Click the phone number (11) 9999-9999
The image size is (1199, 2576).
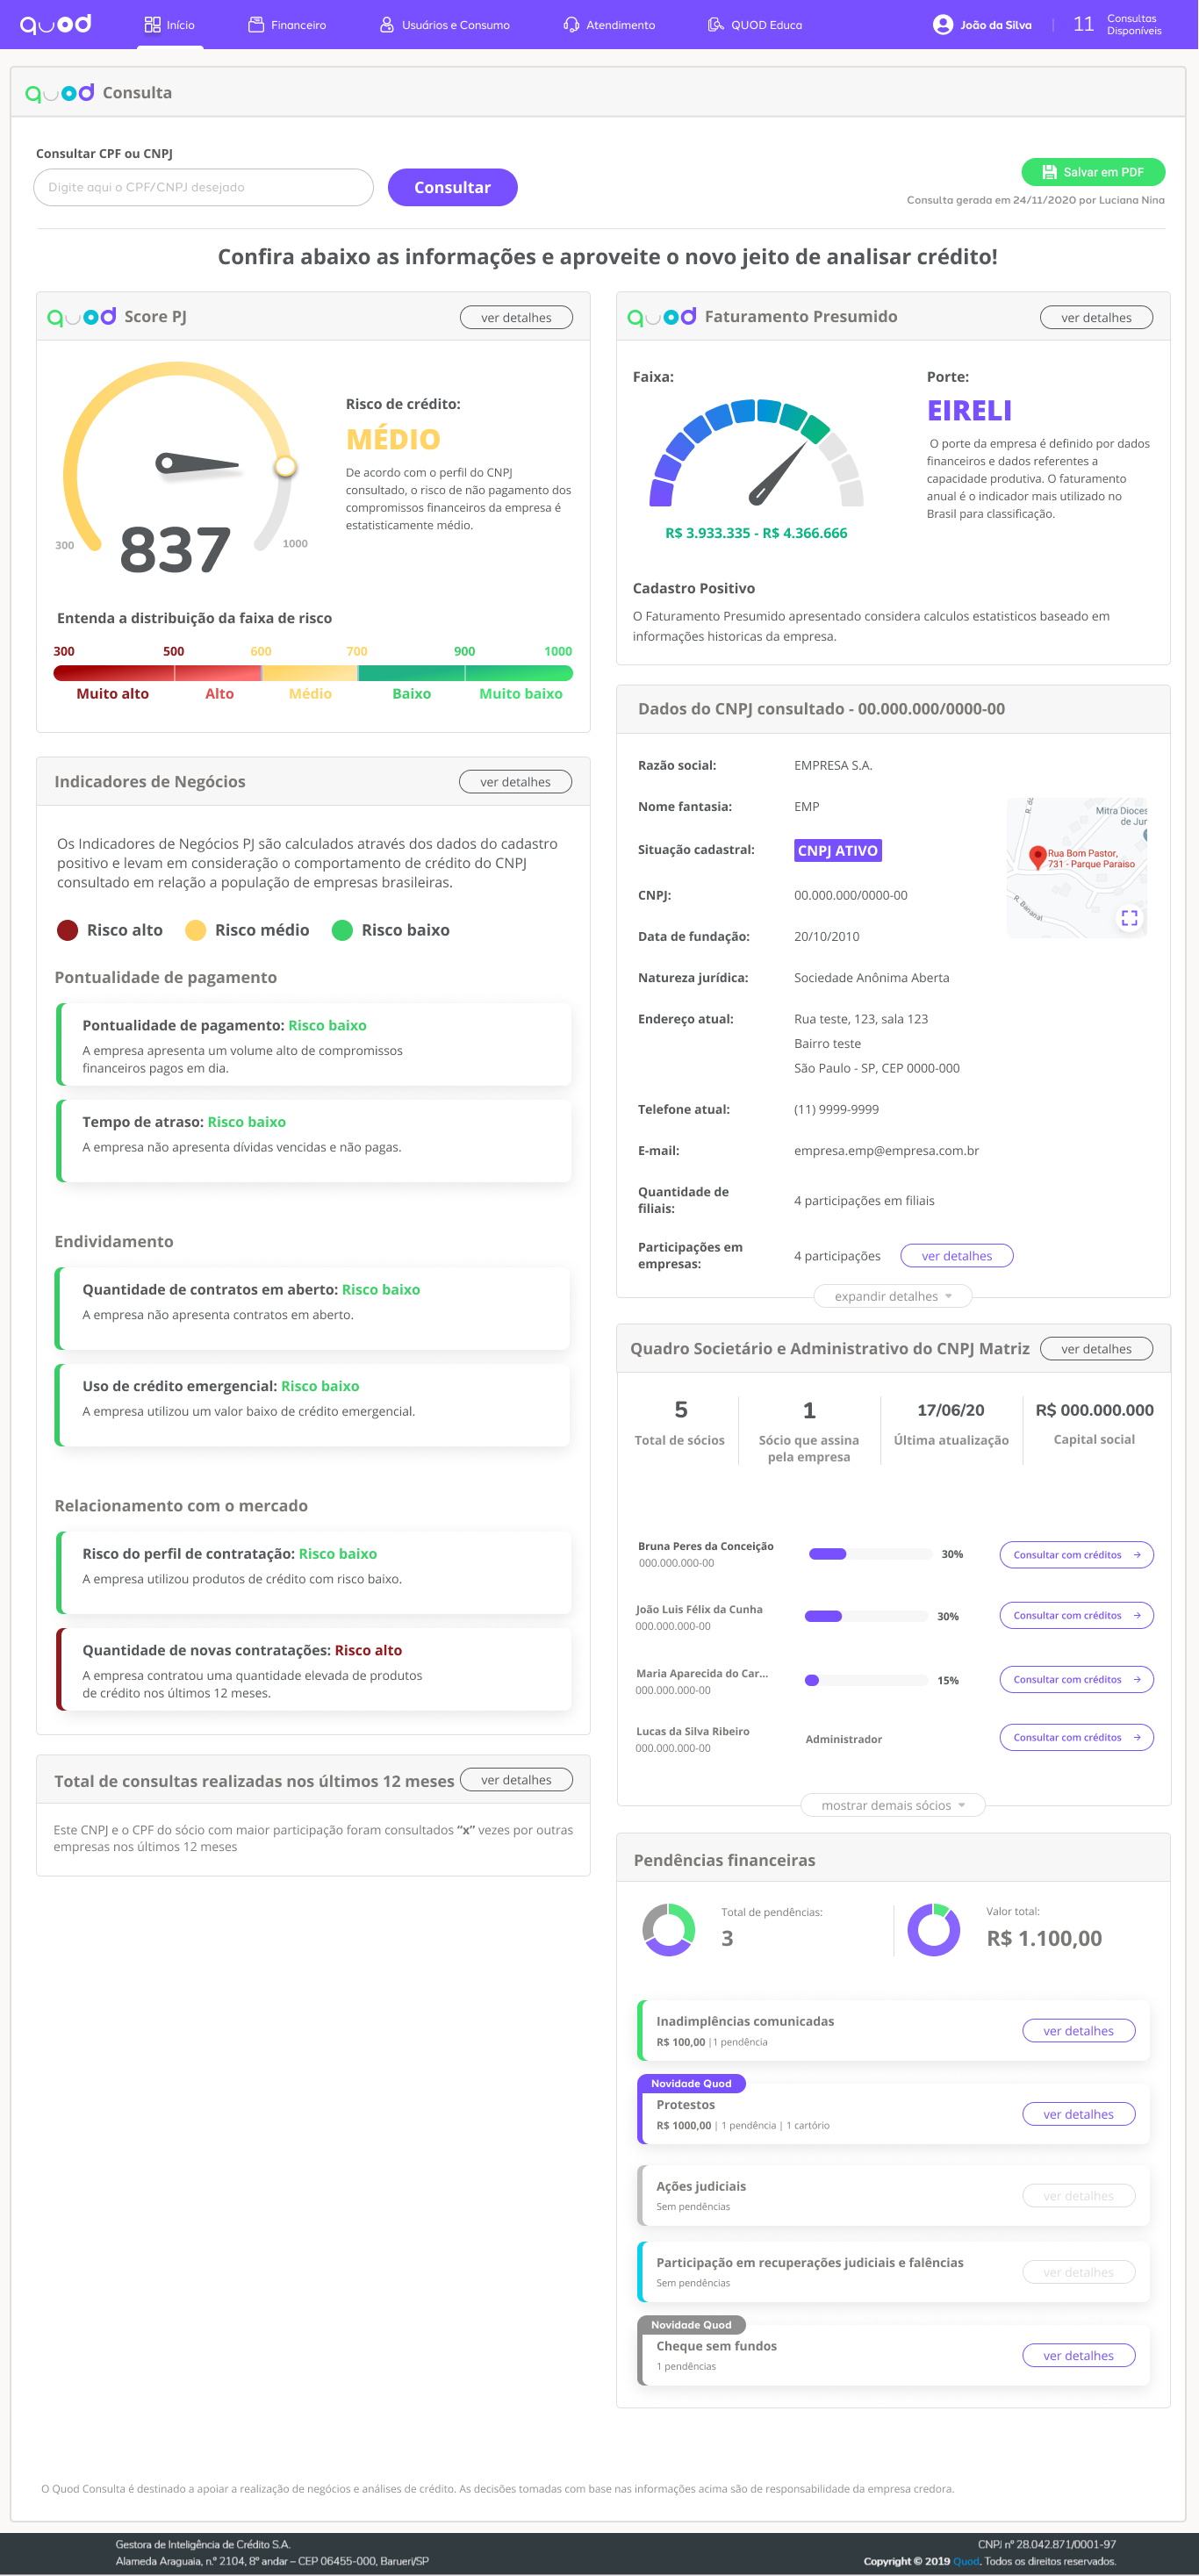pos(836,1110)
